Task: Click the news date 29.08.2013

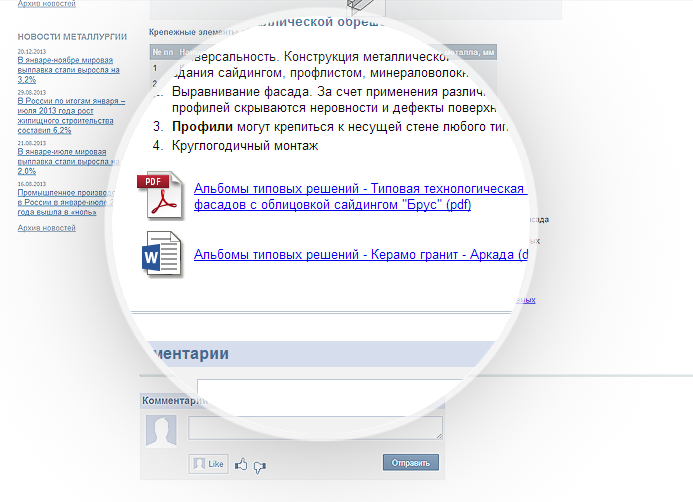Action: click(x=32, y=92)
